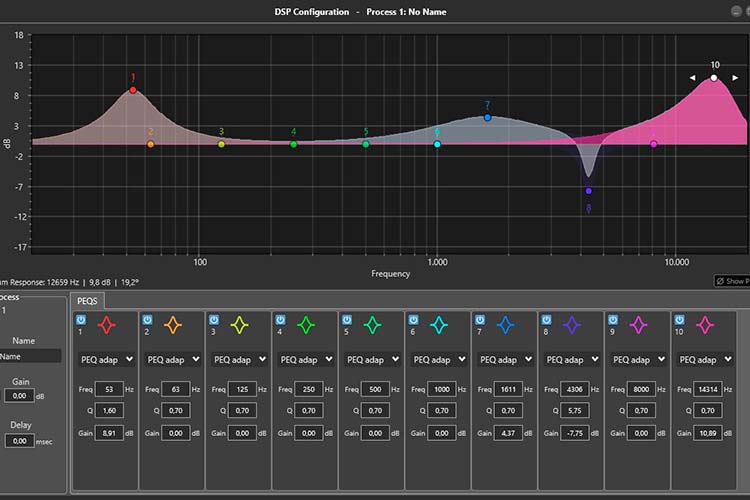Click the Delay field in msec
The height and width of the screenshot is (500, 750).
19,441
